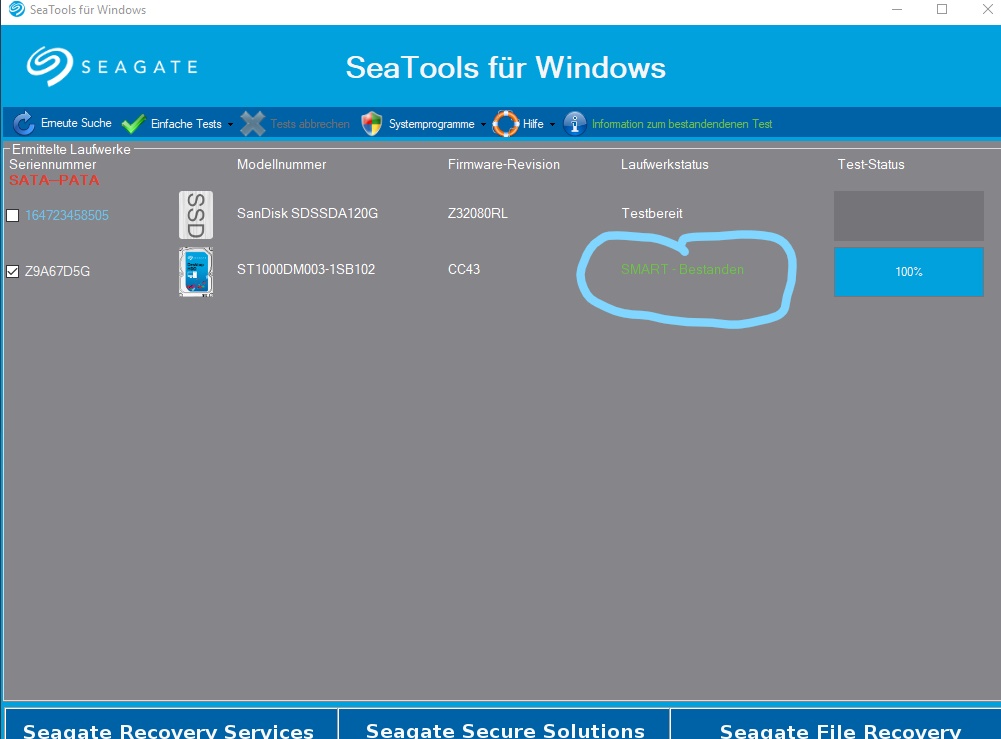1001x739 pixels.
Task: Open the Hilfe menu label
Action: pyautogui.click(x=533, y=124)
